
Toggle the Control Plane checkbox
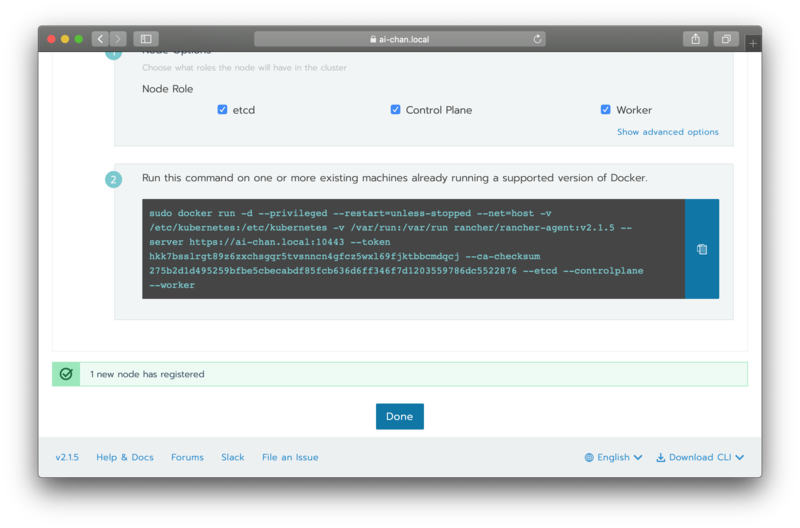(x=395, y=109)
